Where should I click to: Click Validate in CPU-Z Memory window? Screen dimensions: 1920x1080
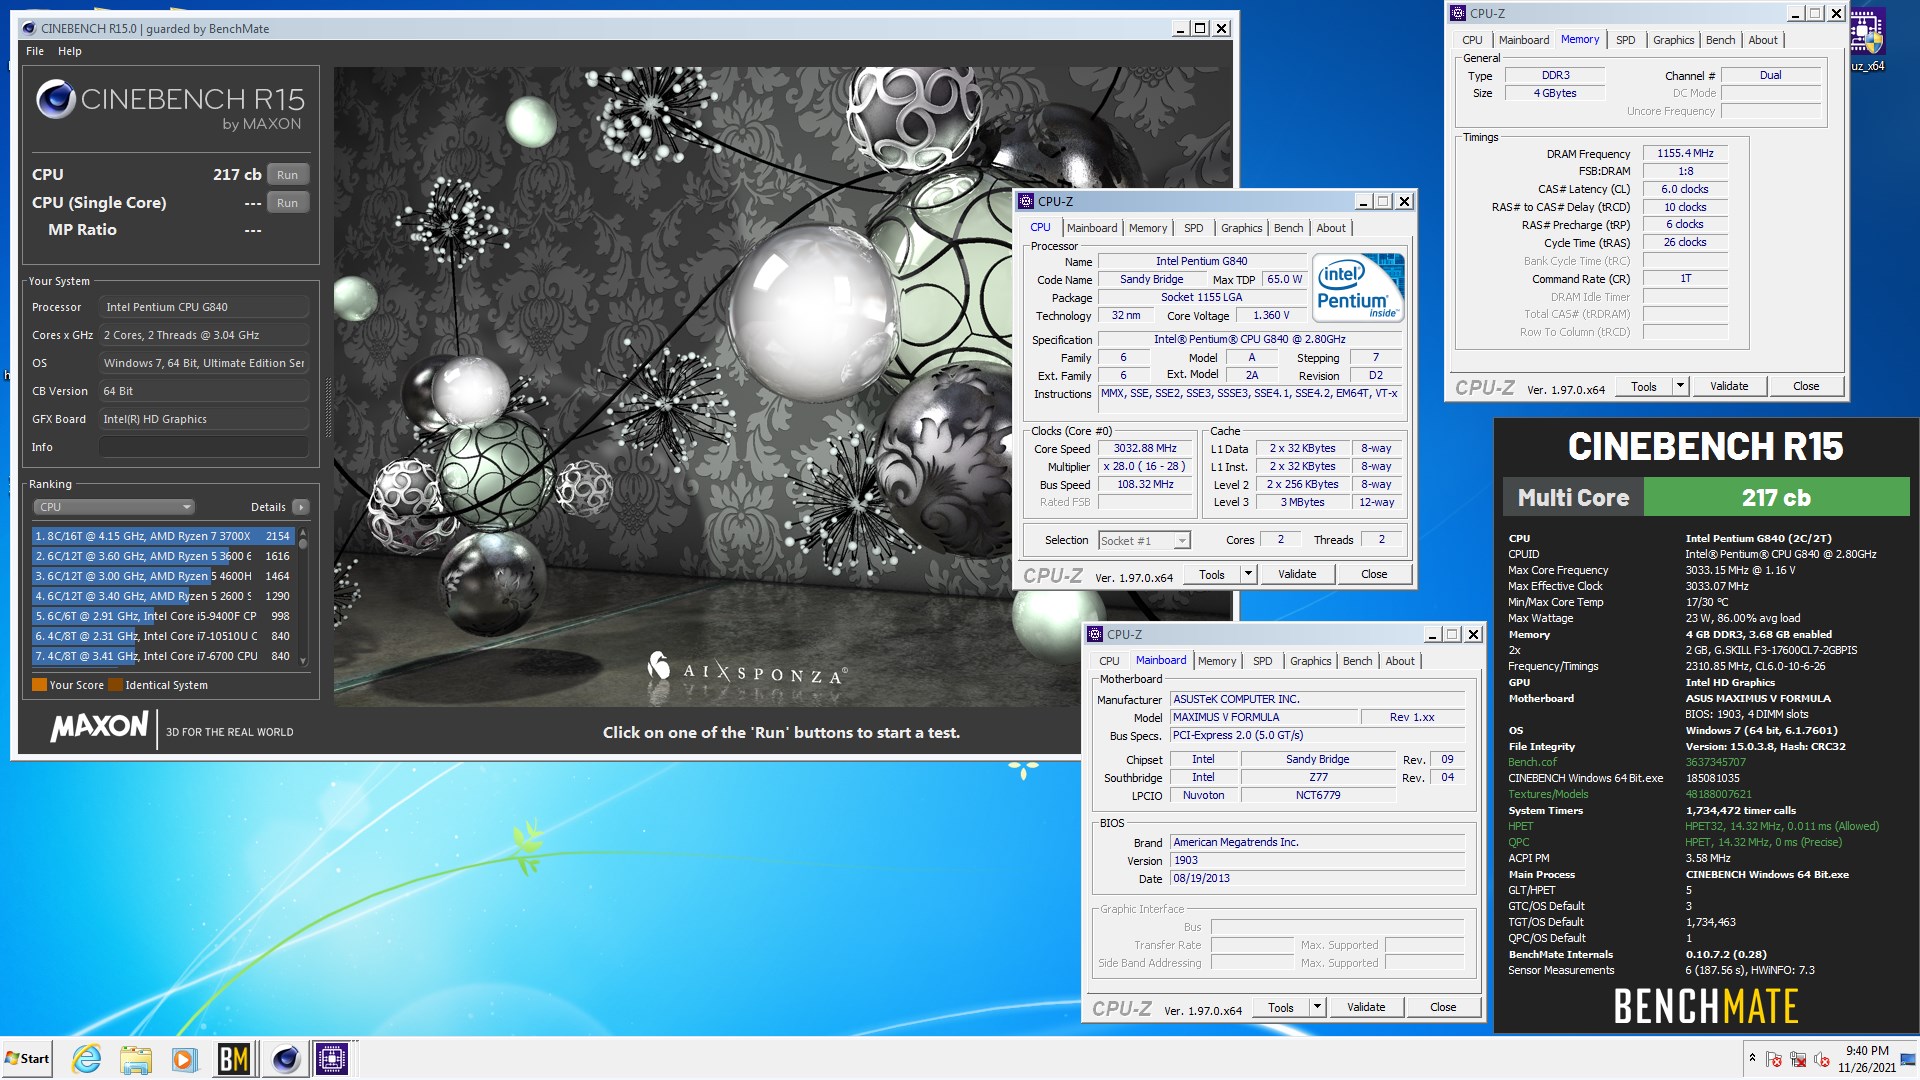click(x=1729, y=386)
